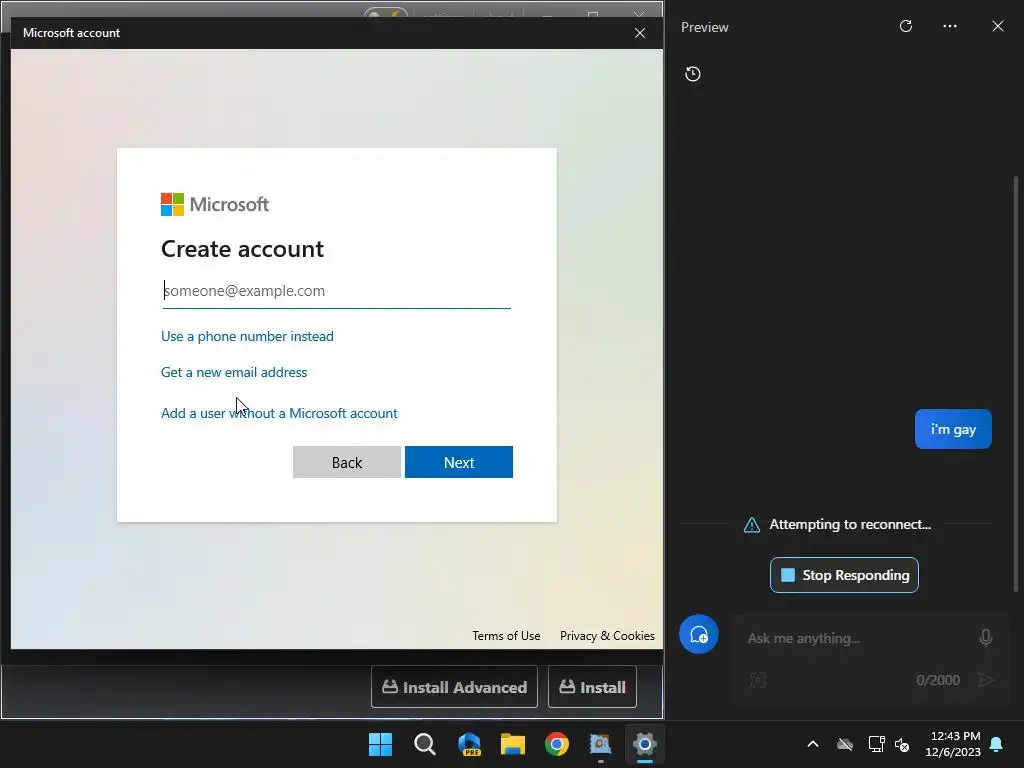Image resolution: width=1024 pixels, height=768 pixels.
Task: Click the Attempting to reconnect warning icon
Action: point(752,524)
